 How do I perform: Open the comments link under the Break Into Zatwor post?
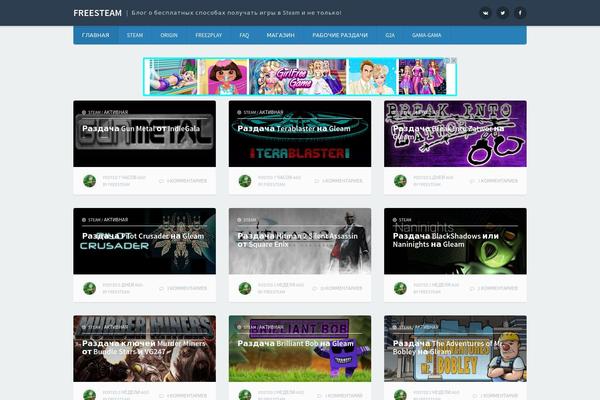(494, 181)
